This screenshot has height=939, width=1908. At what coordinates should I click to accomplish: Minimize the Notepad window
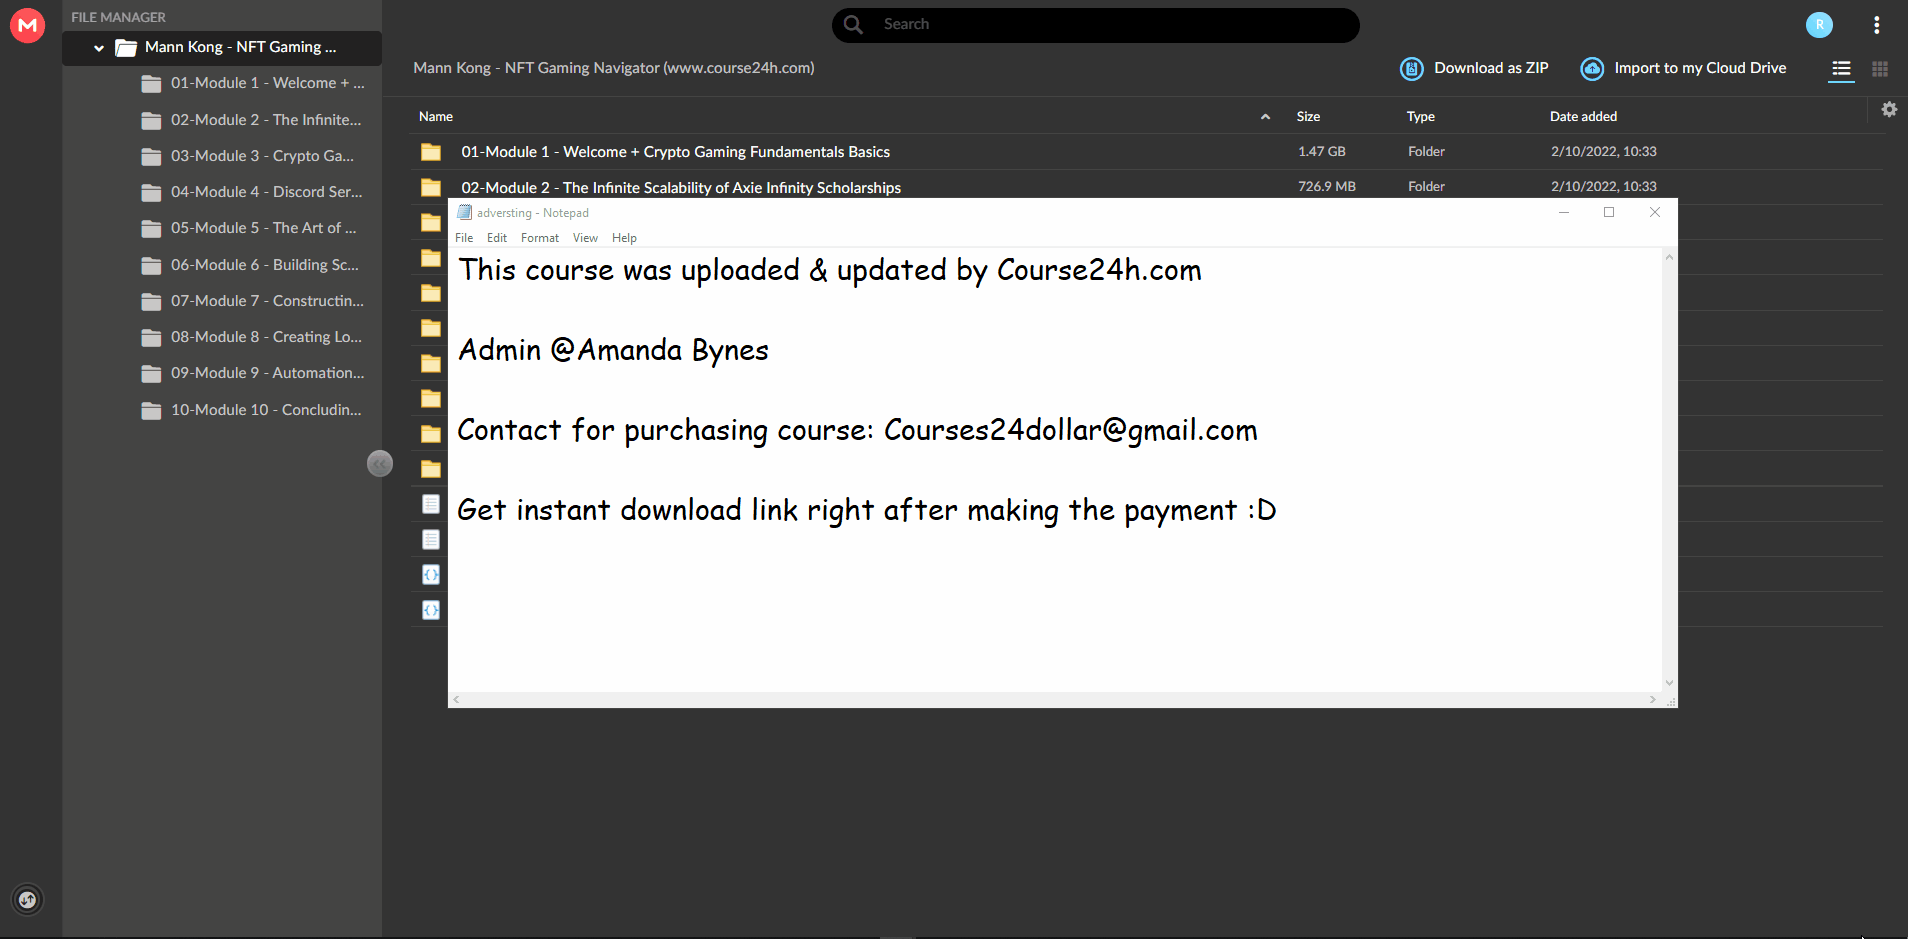[1564, 212]
